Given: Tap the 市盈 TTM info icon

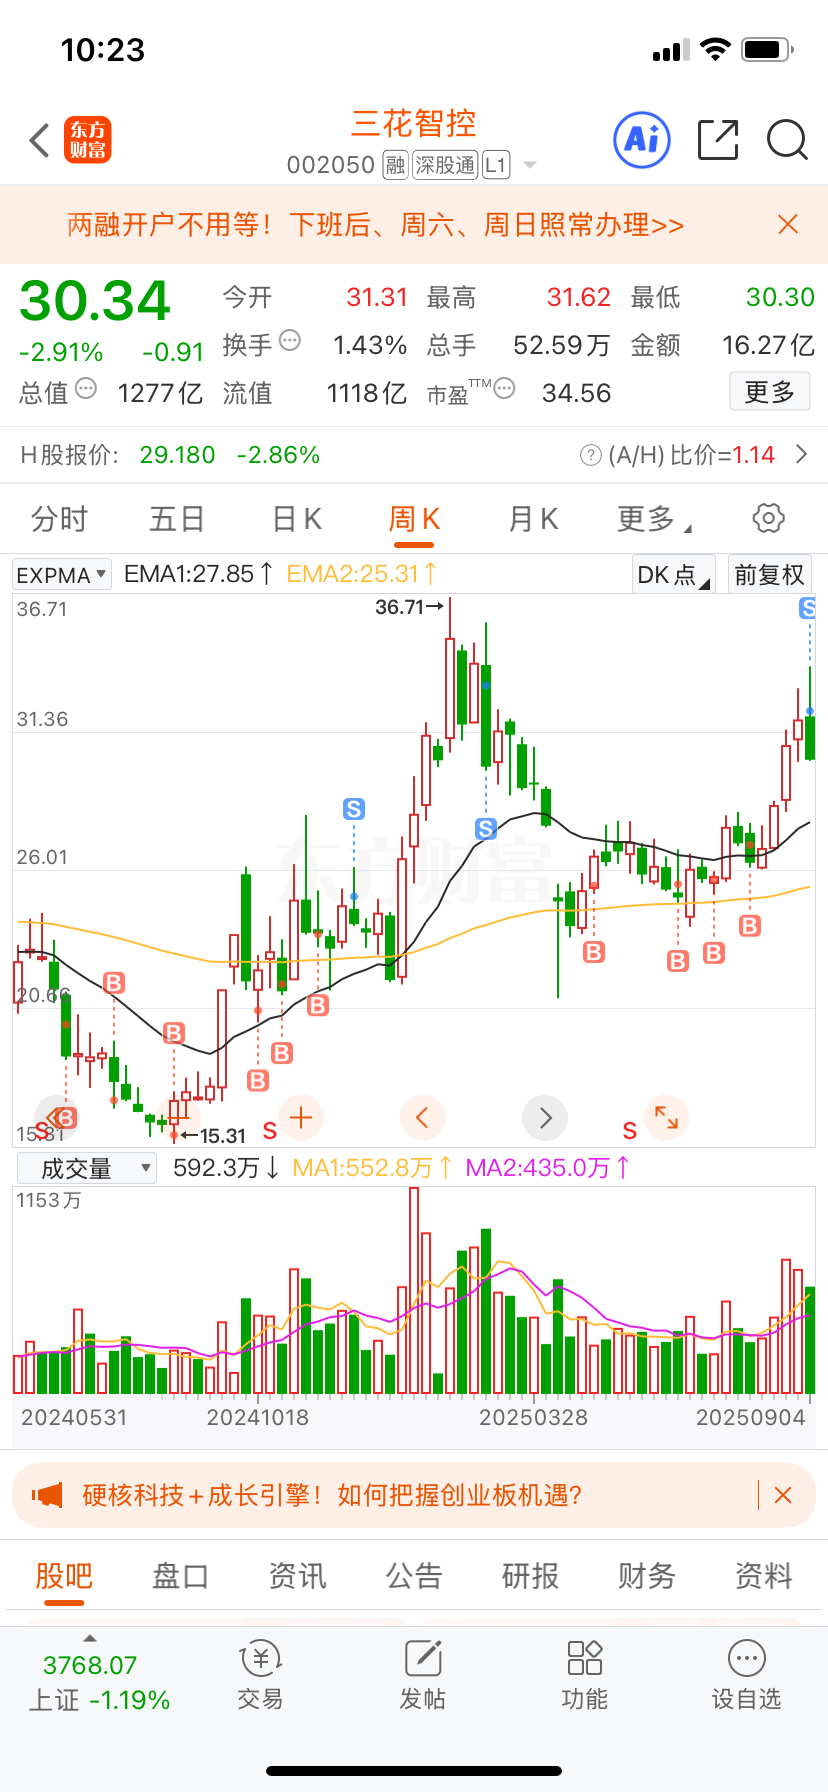Looking at the screenshot, I should pos(505,389).
